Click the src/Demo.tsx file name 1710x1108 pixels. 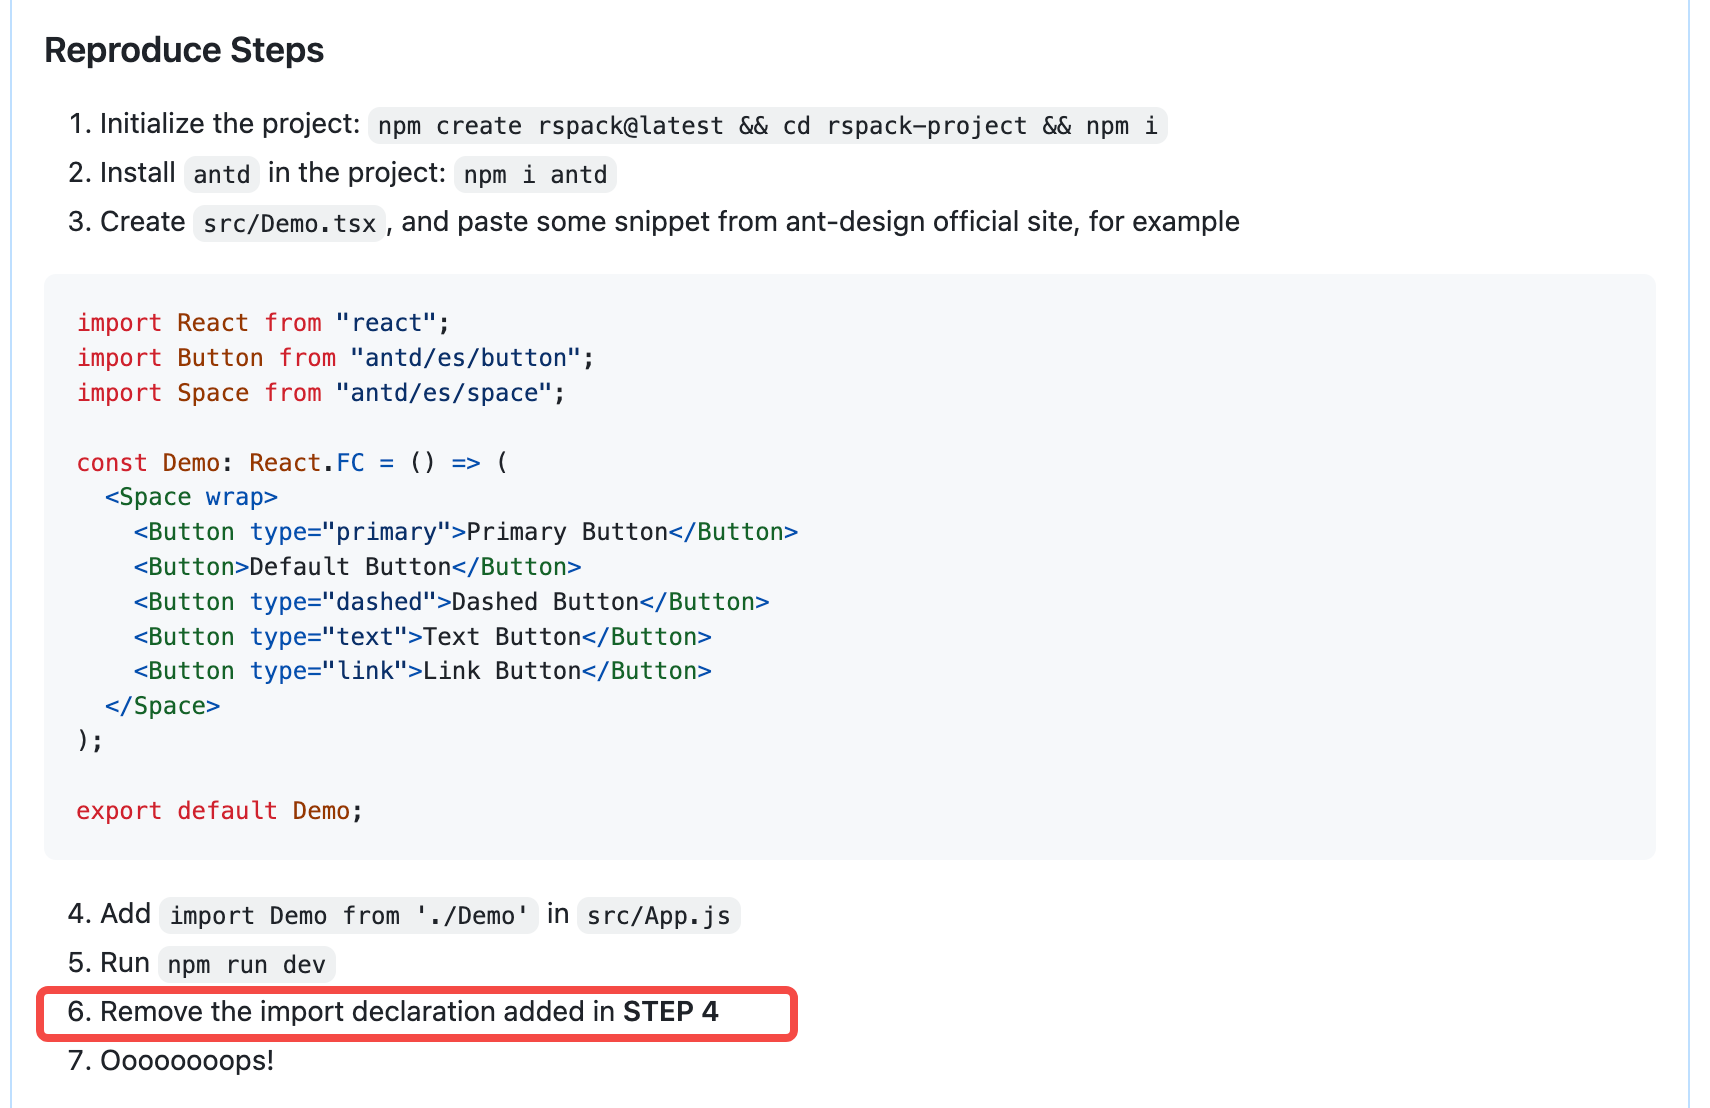(288, 222)
